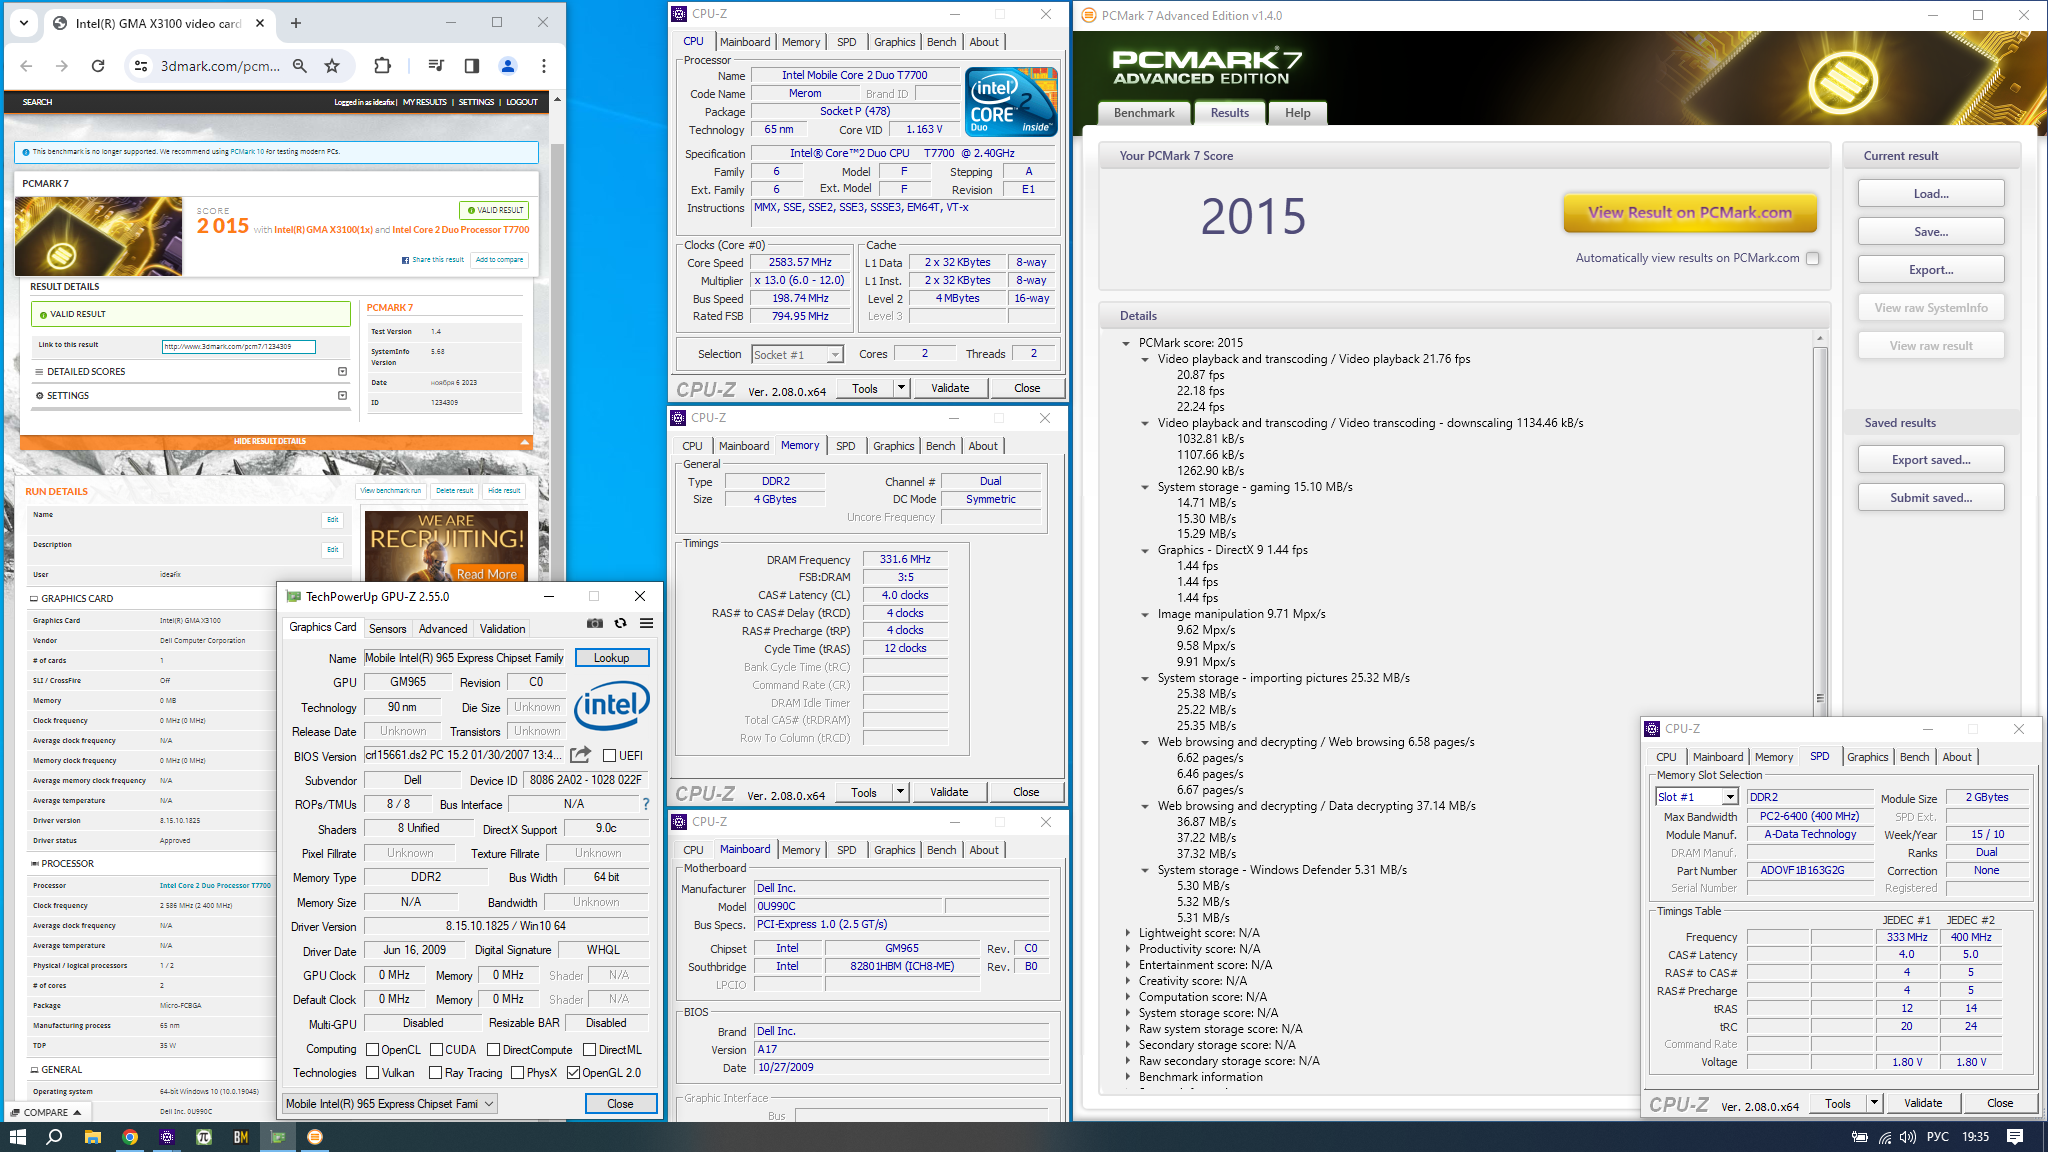Screen dimensions: 2048x1152
Task: Open the Socket #1 selection dropdown
Action: 798,355
